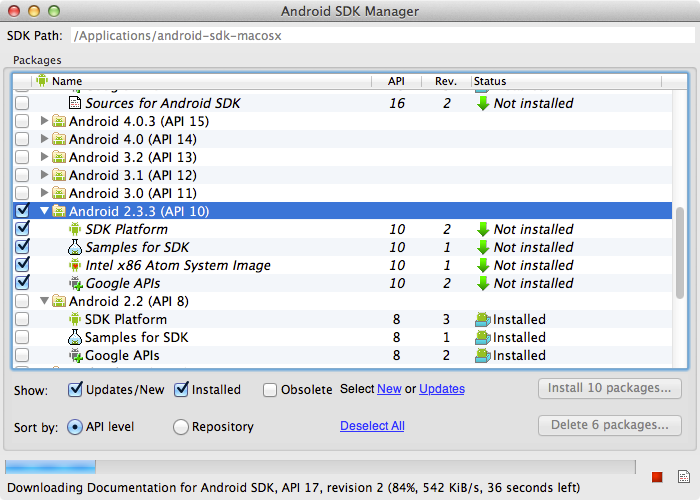Click the Deselect All link
The height and width of the screenshot is (500, 700).
372,426
